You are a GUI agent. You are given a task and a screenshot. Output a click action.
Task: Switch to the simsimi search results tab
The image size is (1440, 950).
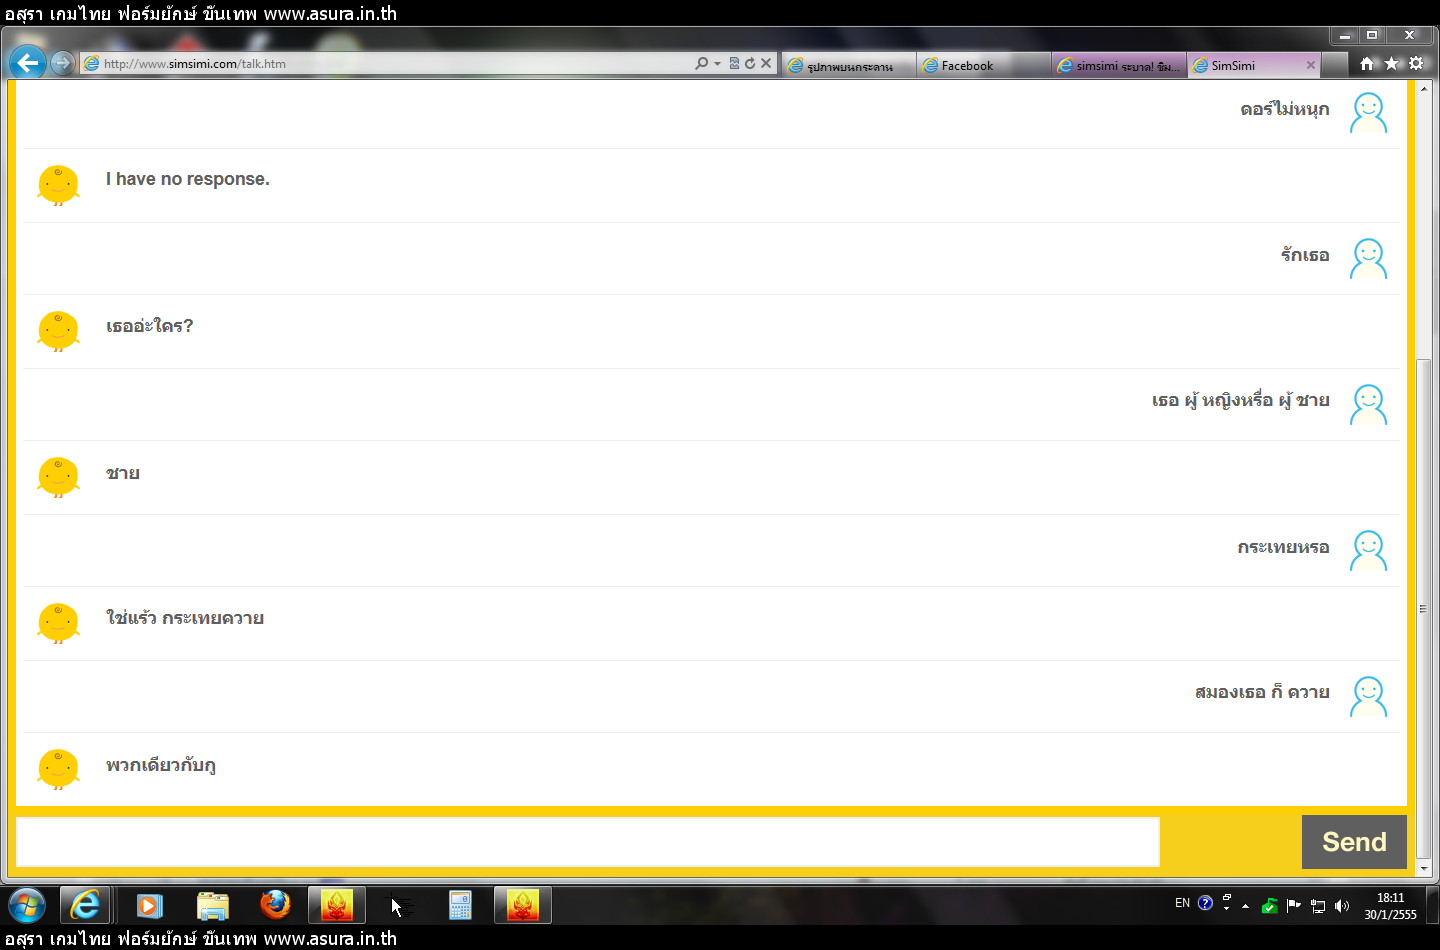coord(1119,66)
